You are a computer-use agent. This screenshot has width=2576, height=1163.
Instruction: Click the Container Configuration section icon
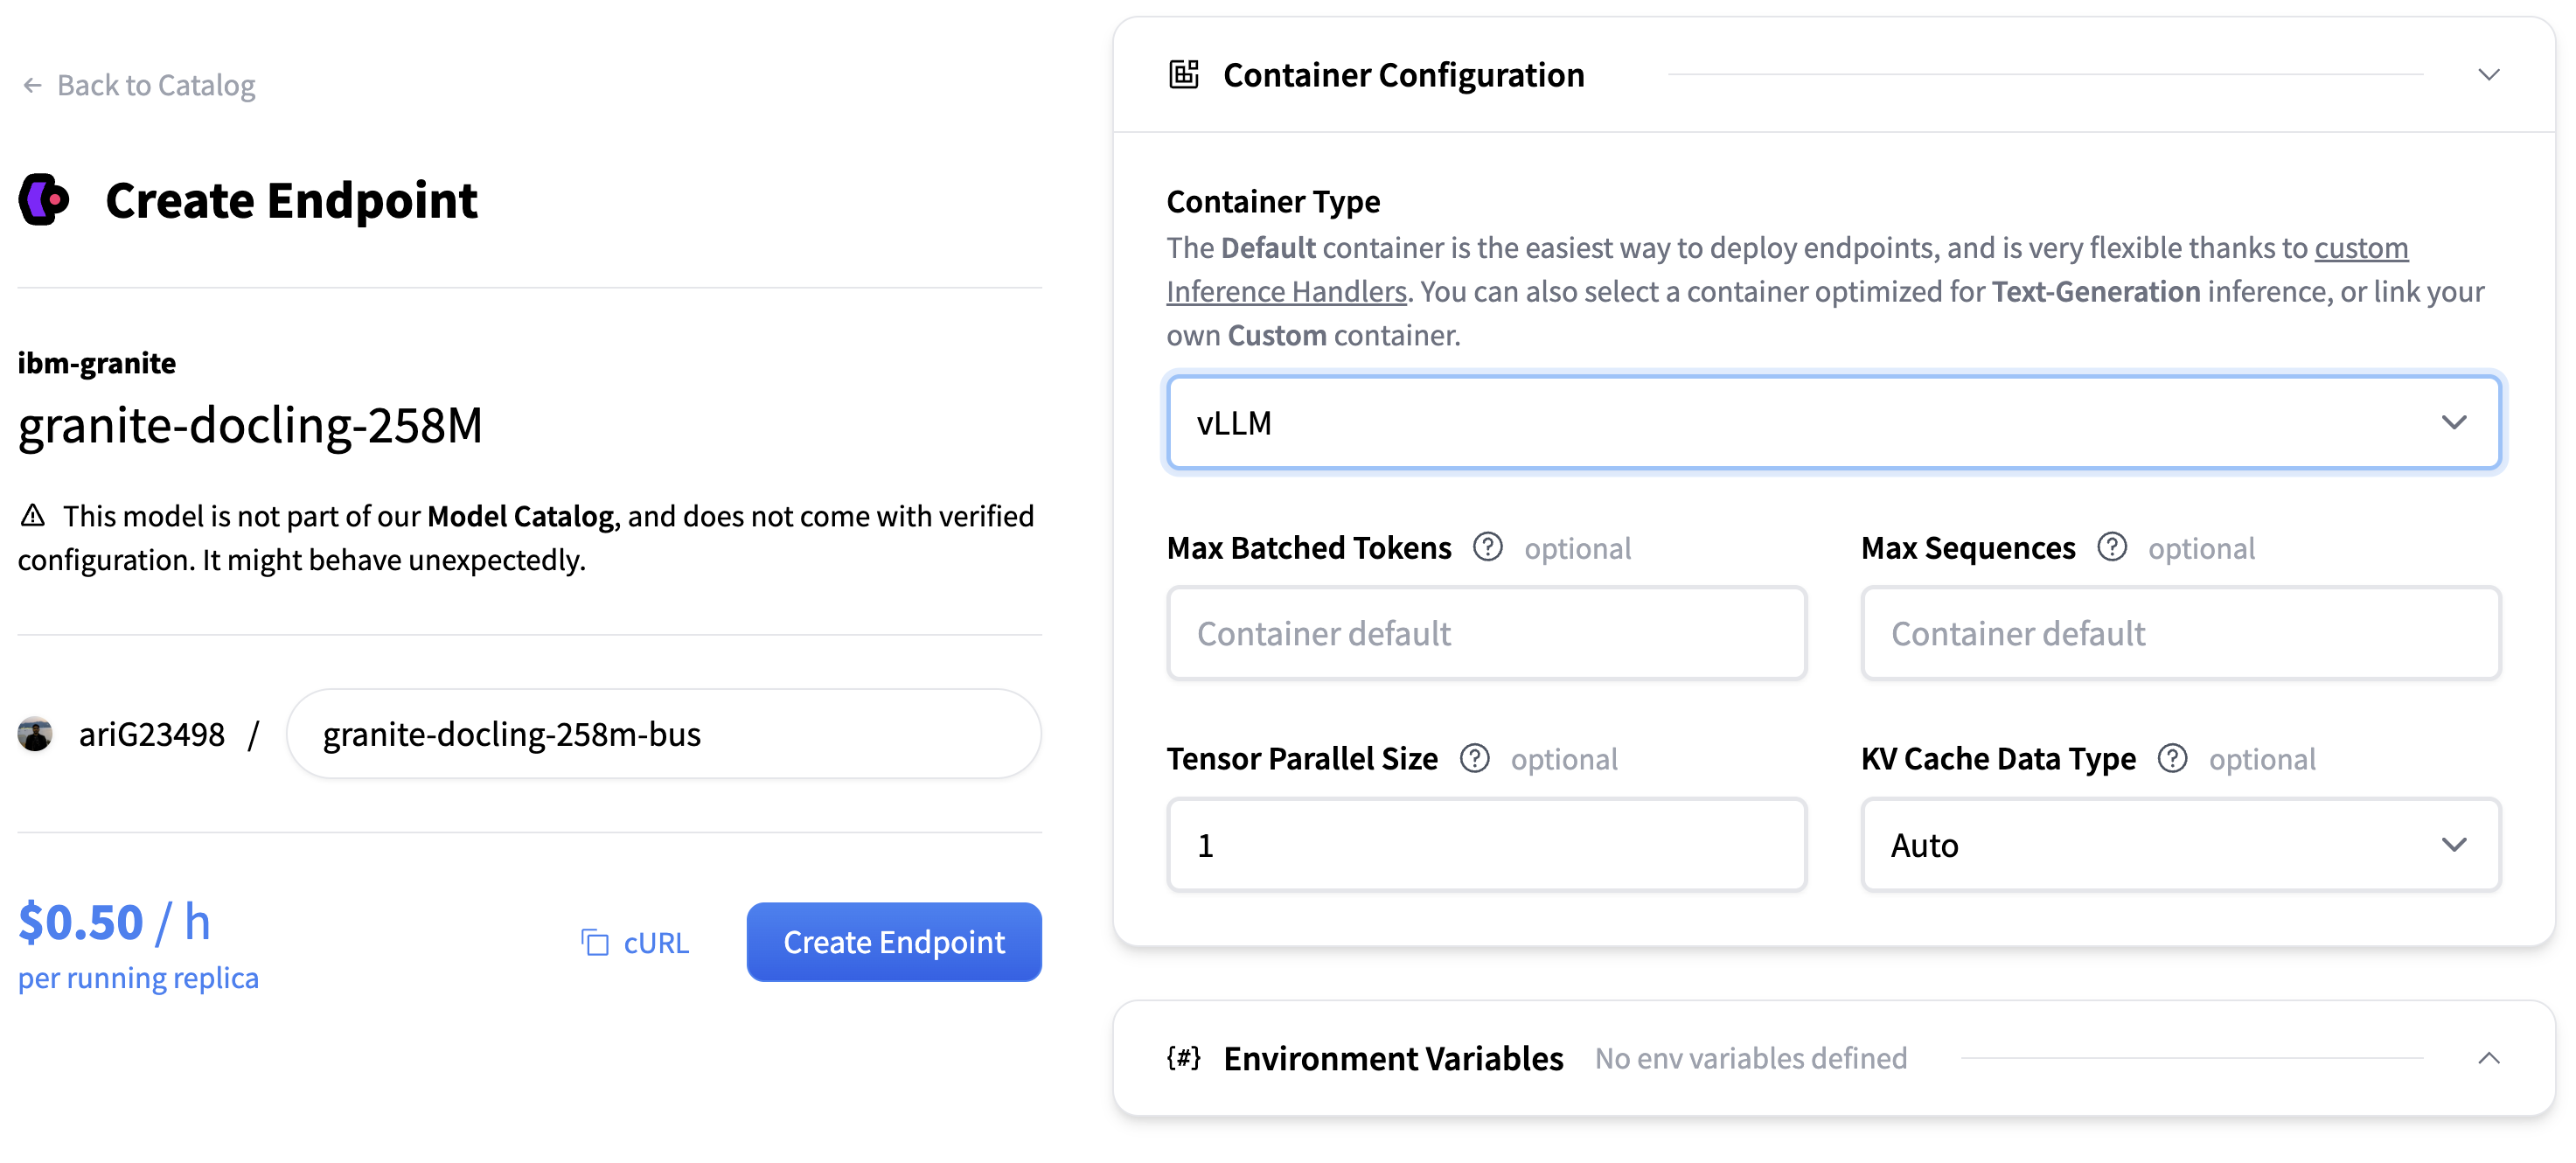(1183, 75)
